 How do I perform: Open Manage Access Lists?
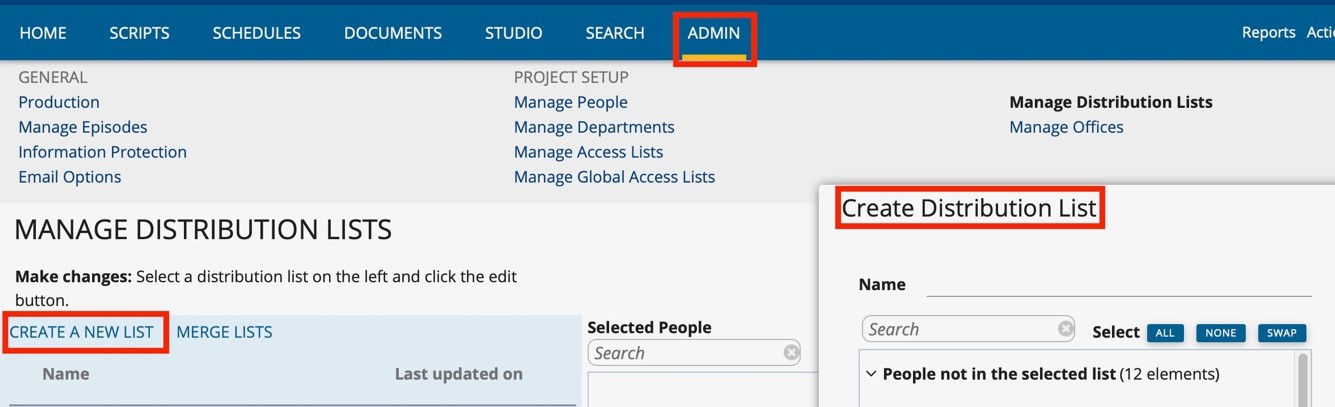point(589,152)
